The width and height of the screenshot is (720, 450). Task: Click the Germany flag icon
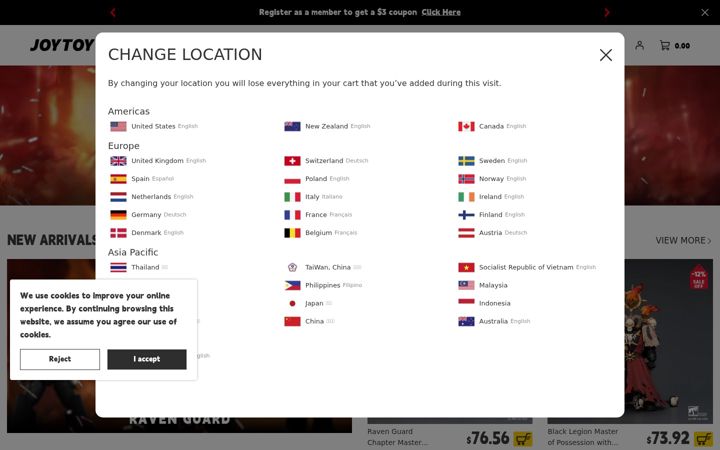tap(118, 214)
